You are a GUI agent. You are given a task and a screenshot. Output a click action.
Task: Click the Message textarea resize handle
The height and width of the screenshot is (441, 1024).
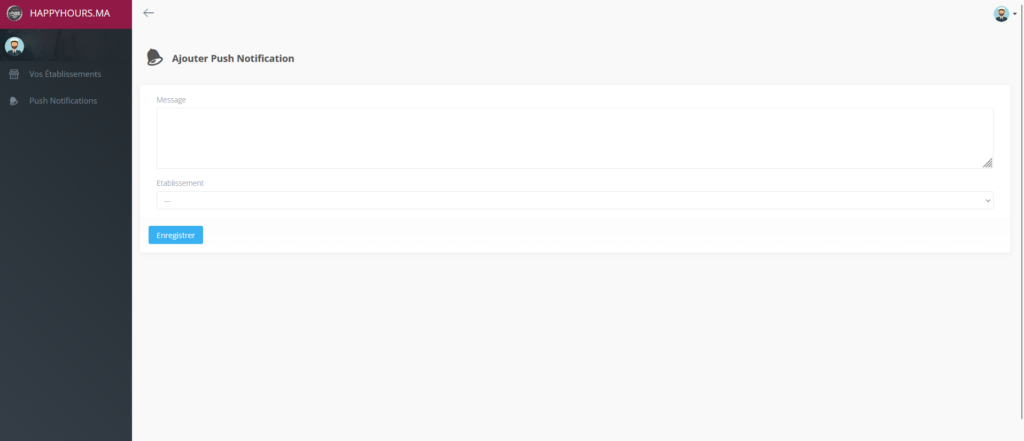(987, 162)
